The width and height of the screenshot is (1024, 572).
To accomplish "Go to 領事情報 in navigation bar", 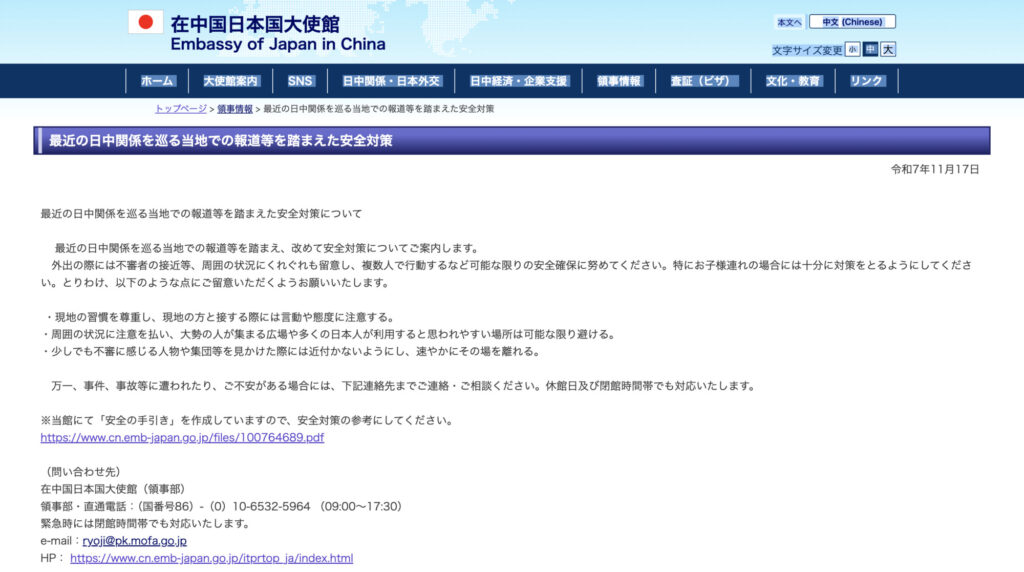I will pyautogui.click(x=619, y=81).
